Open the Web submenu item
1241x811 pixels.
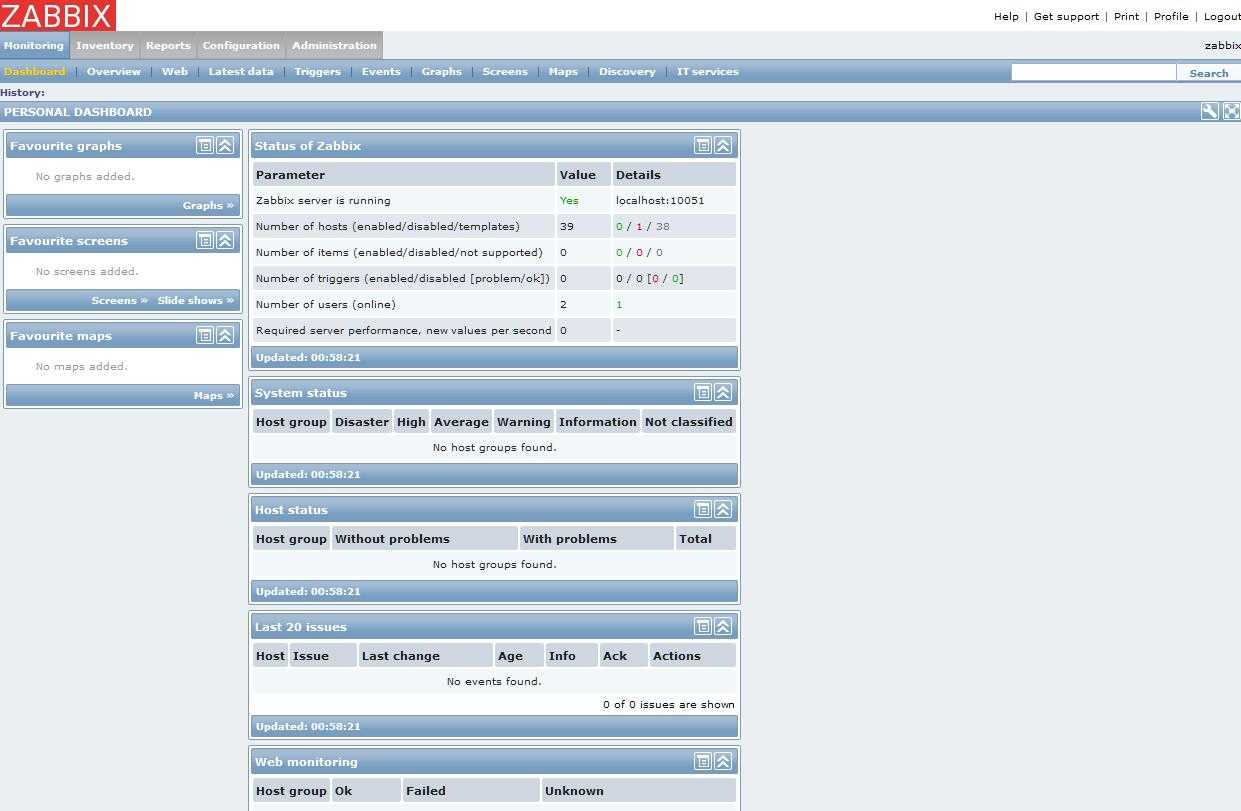click(x=175, y=71)
